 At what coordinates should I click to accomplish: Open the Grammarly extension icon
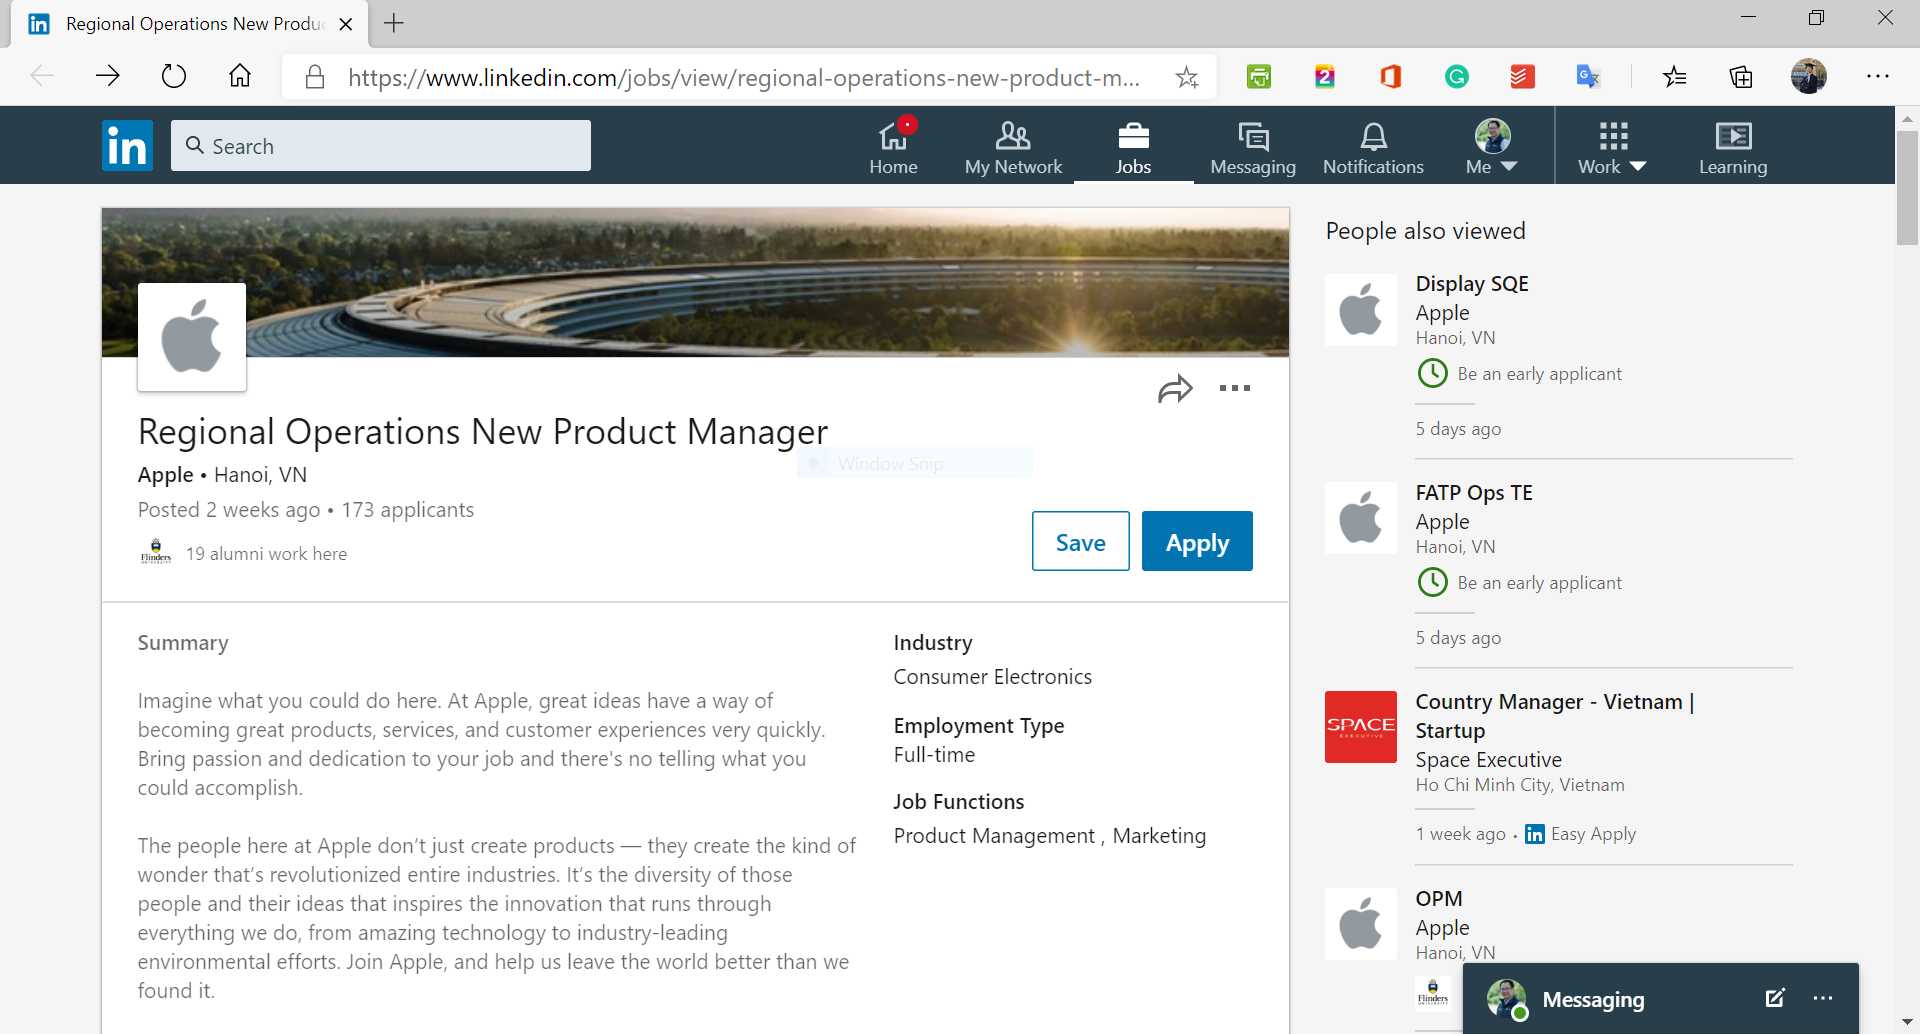click(x=1457, y=76)
